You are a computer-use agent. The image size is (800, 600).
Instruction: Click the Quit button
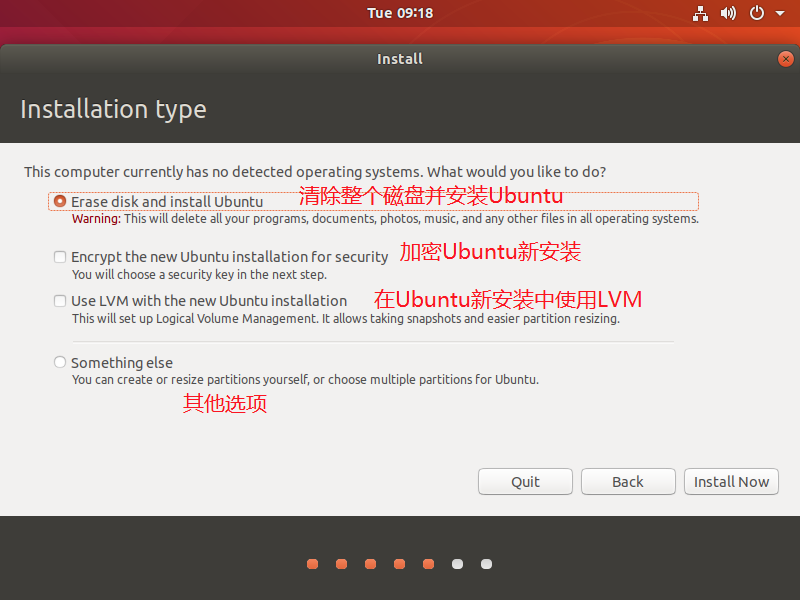[525, 482]
